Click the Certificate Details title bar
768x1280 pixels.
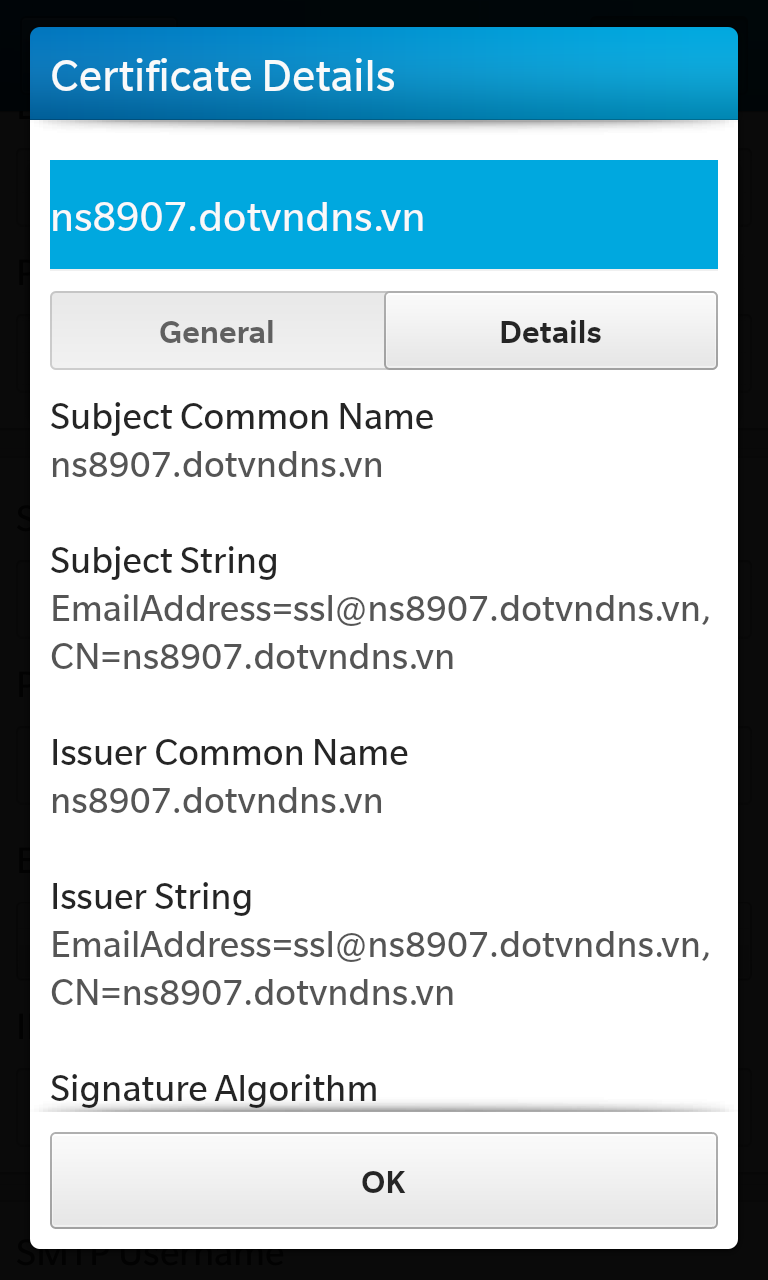point(384,75)
